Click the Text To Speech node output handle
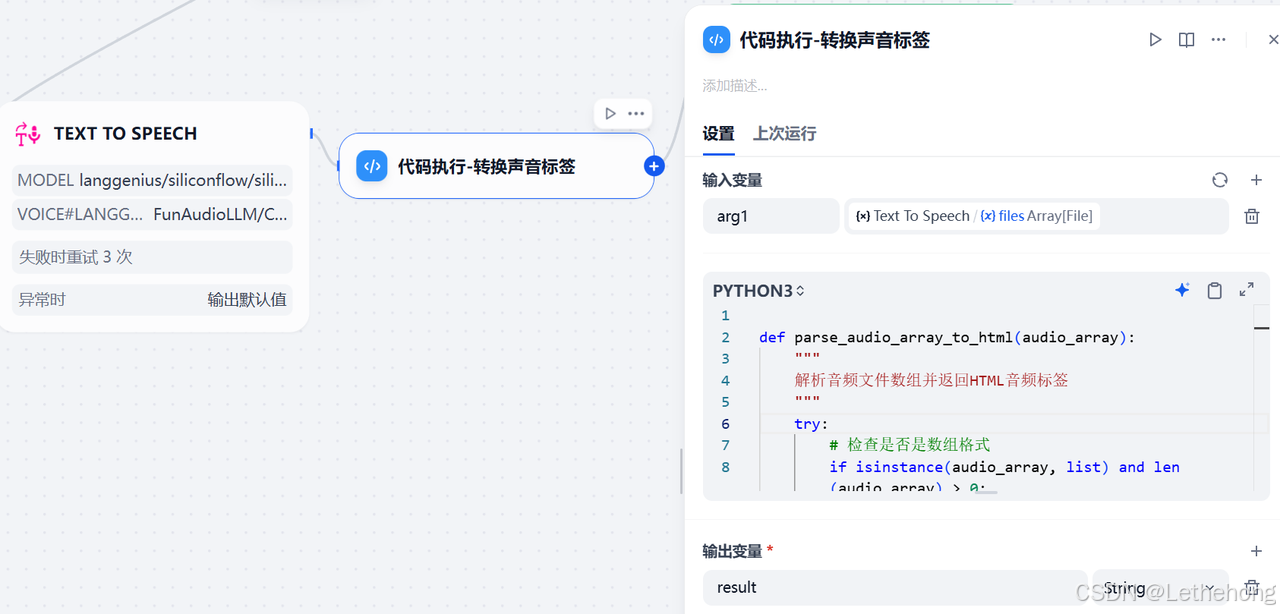1280x614 pixels. [x=311, y=133]
